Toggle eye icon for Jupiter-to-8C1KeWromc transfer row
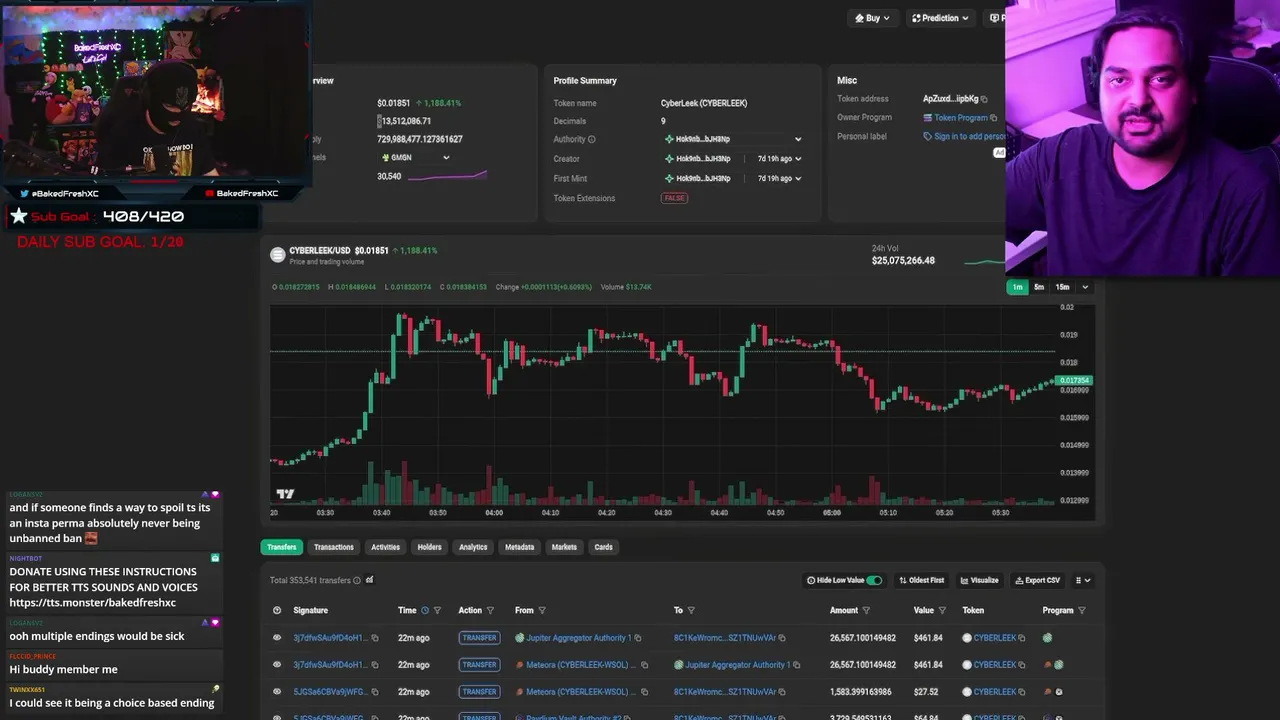Viewport: 1280px width, 720px height. point(277,638)
